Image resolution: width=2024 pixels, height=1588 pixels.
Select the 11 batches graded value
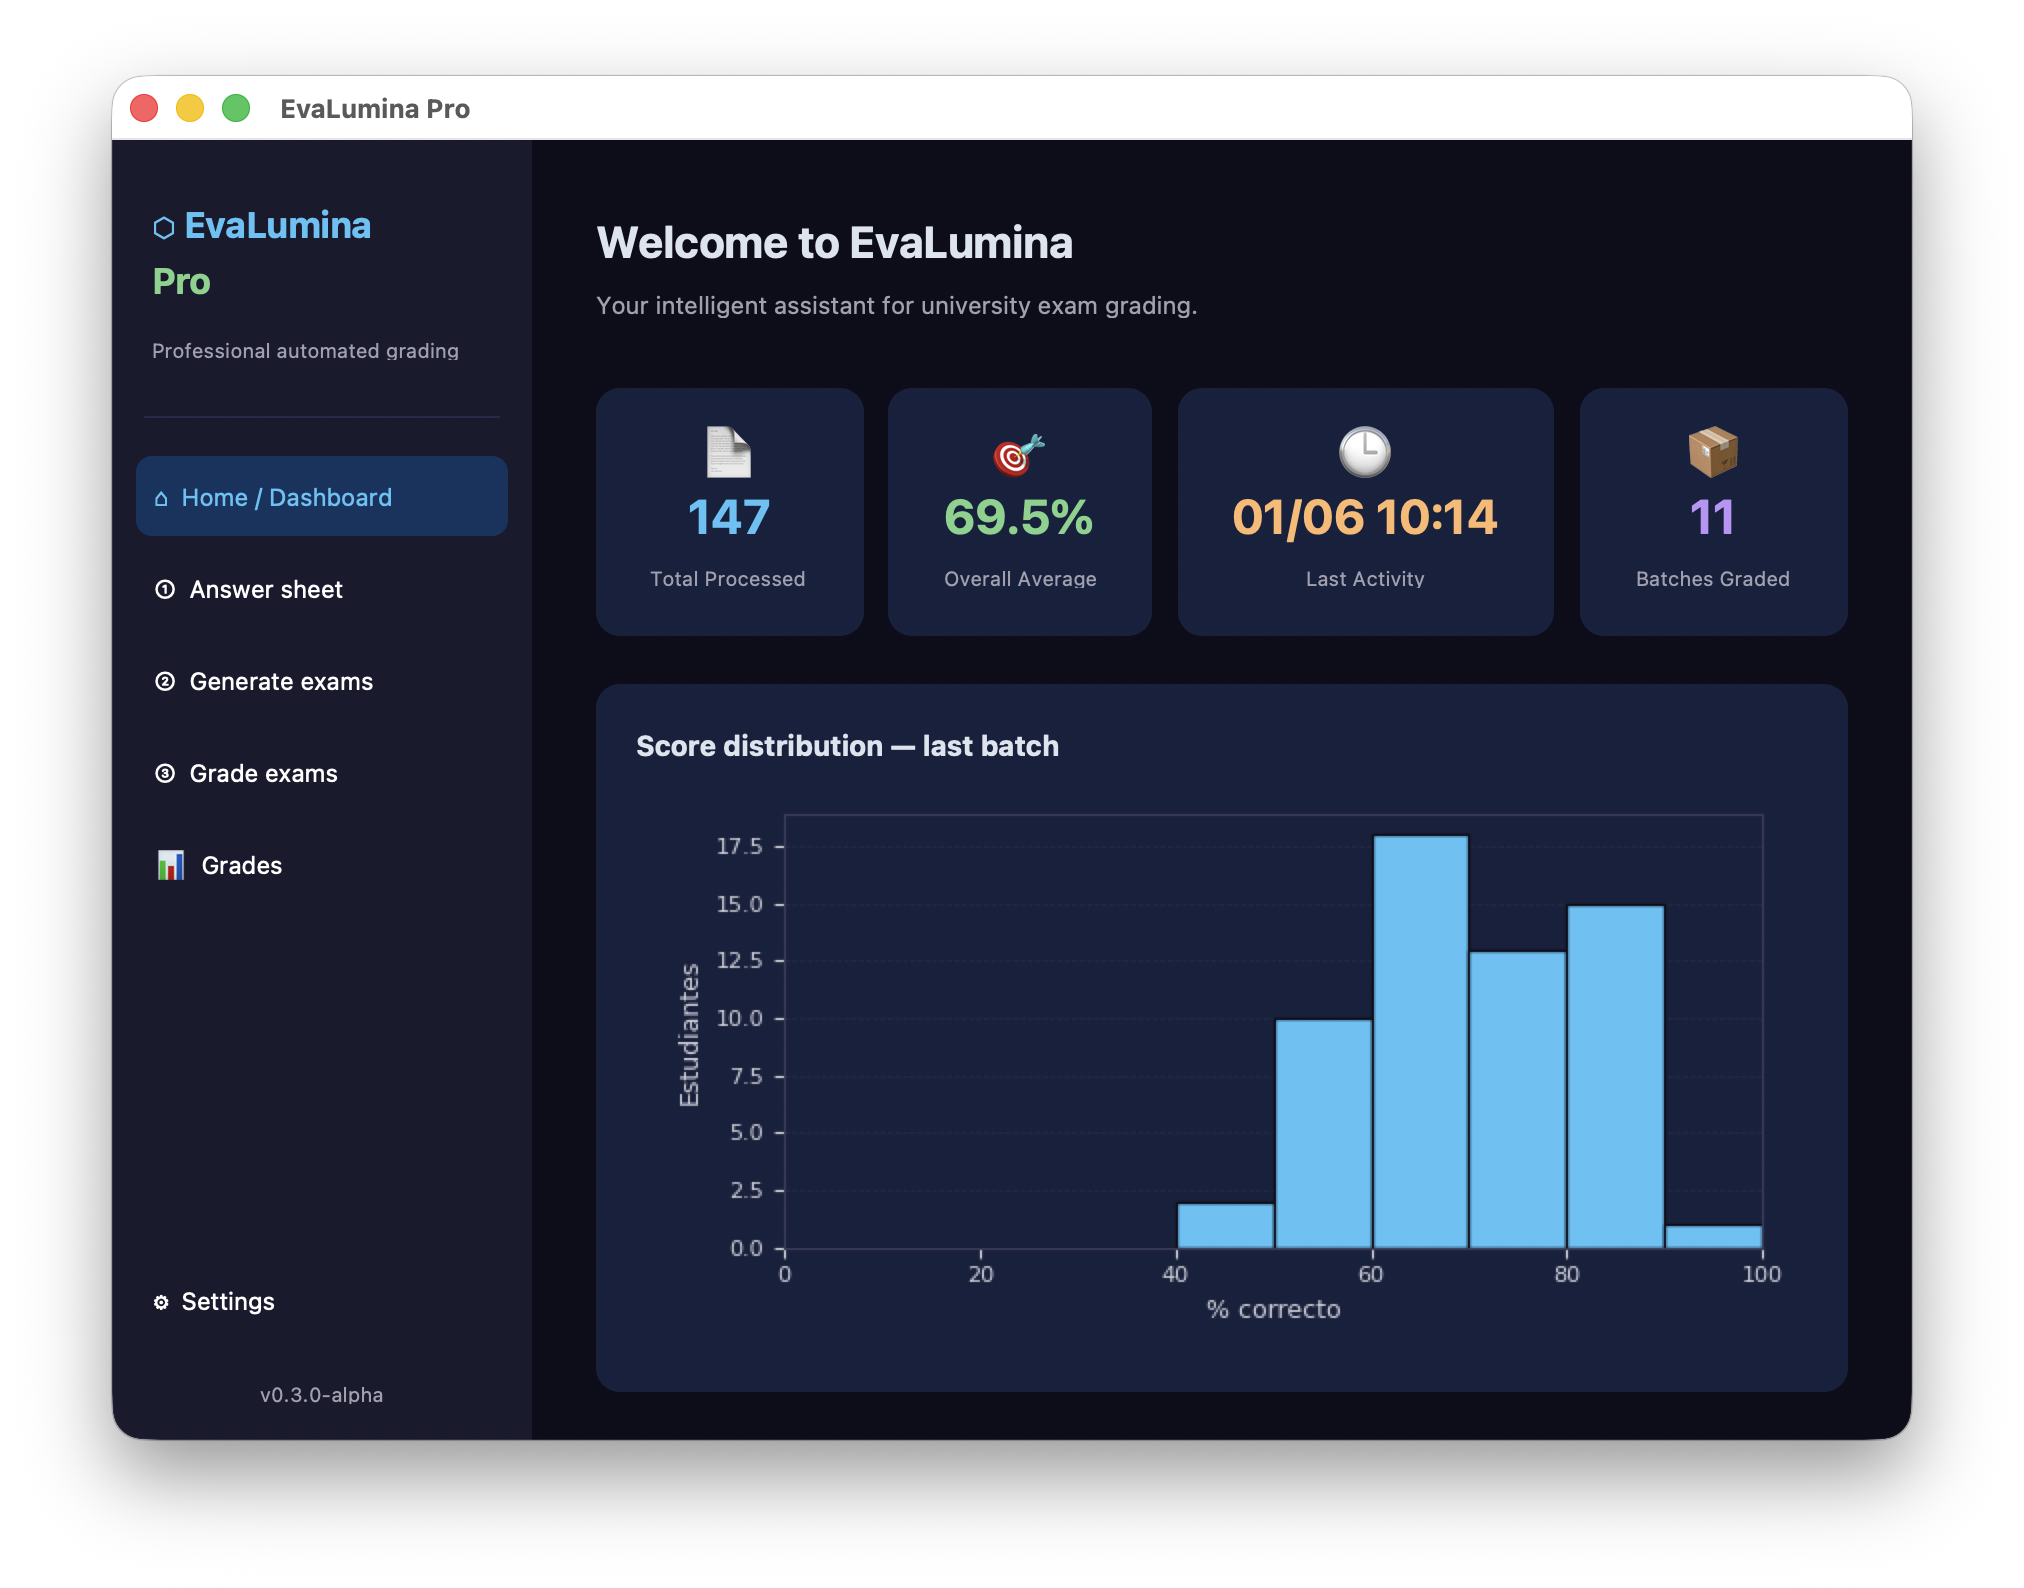1713,517
